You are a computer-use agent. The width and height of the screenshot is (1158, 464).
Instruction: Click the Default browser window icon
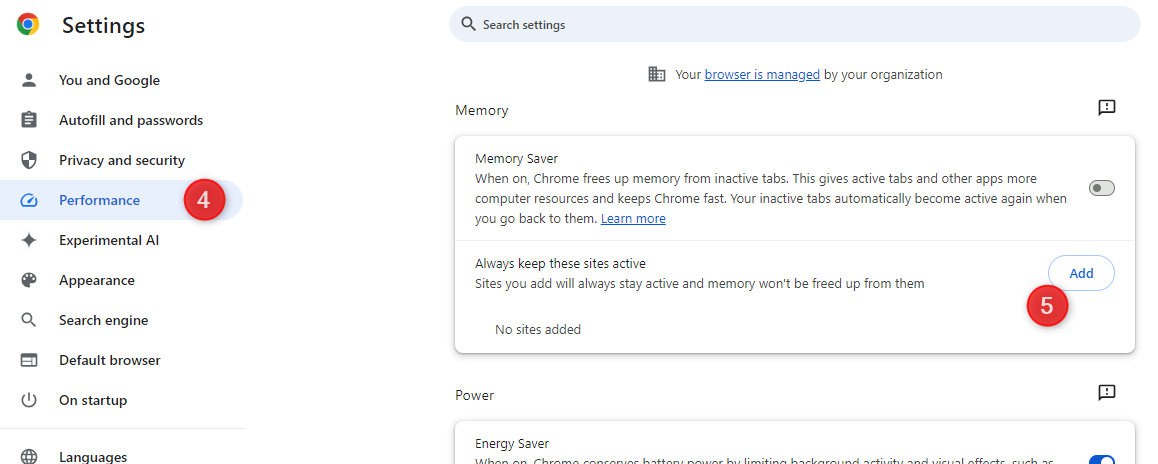click(x=29, y=360)
